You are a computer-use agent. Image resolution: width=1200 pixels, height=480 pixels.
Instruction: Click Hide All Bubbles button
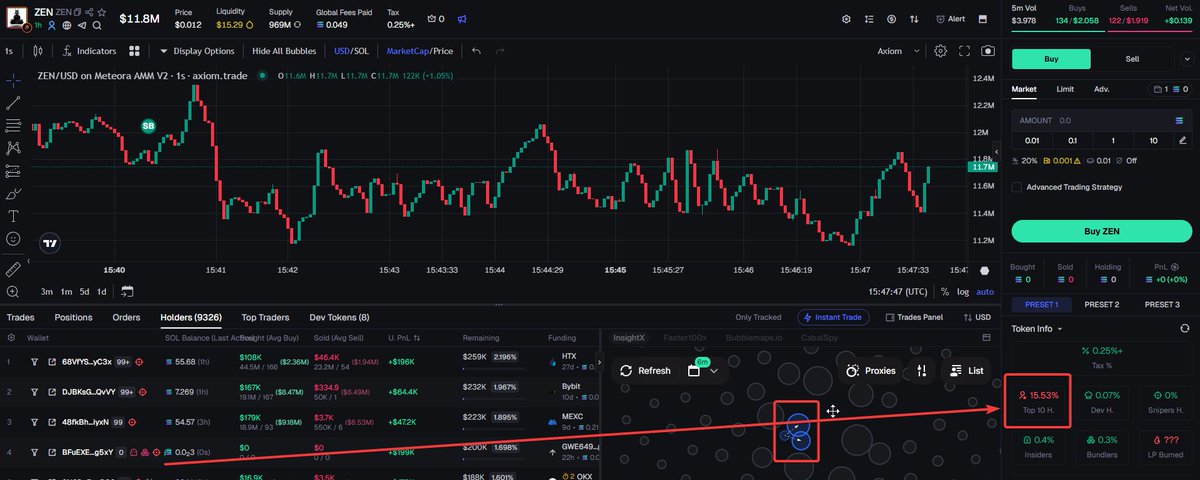[284, 51]
